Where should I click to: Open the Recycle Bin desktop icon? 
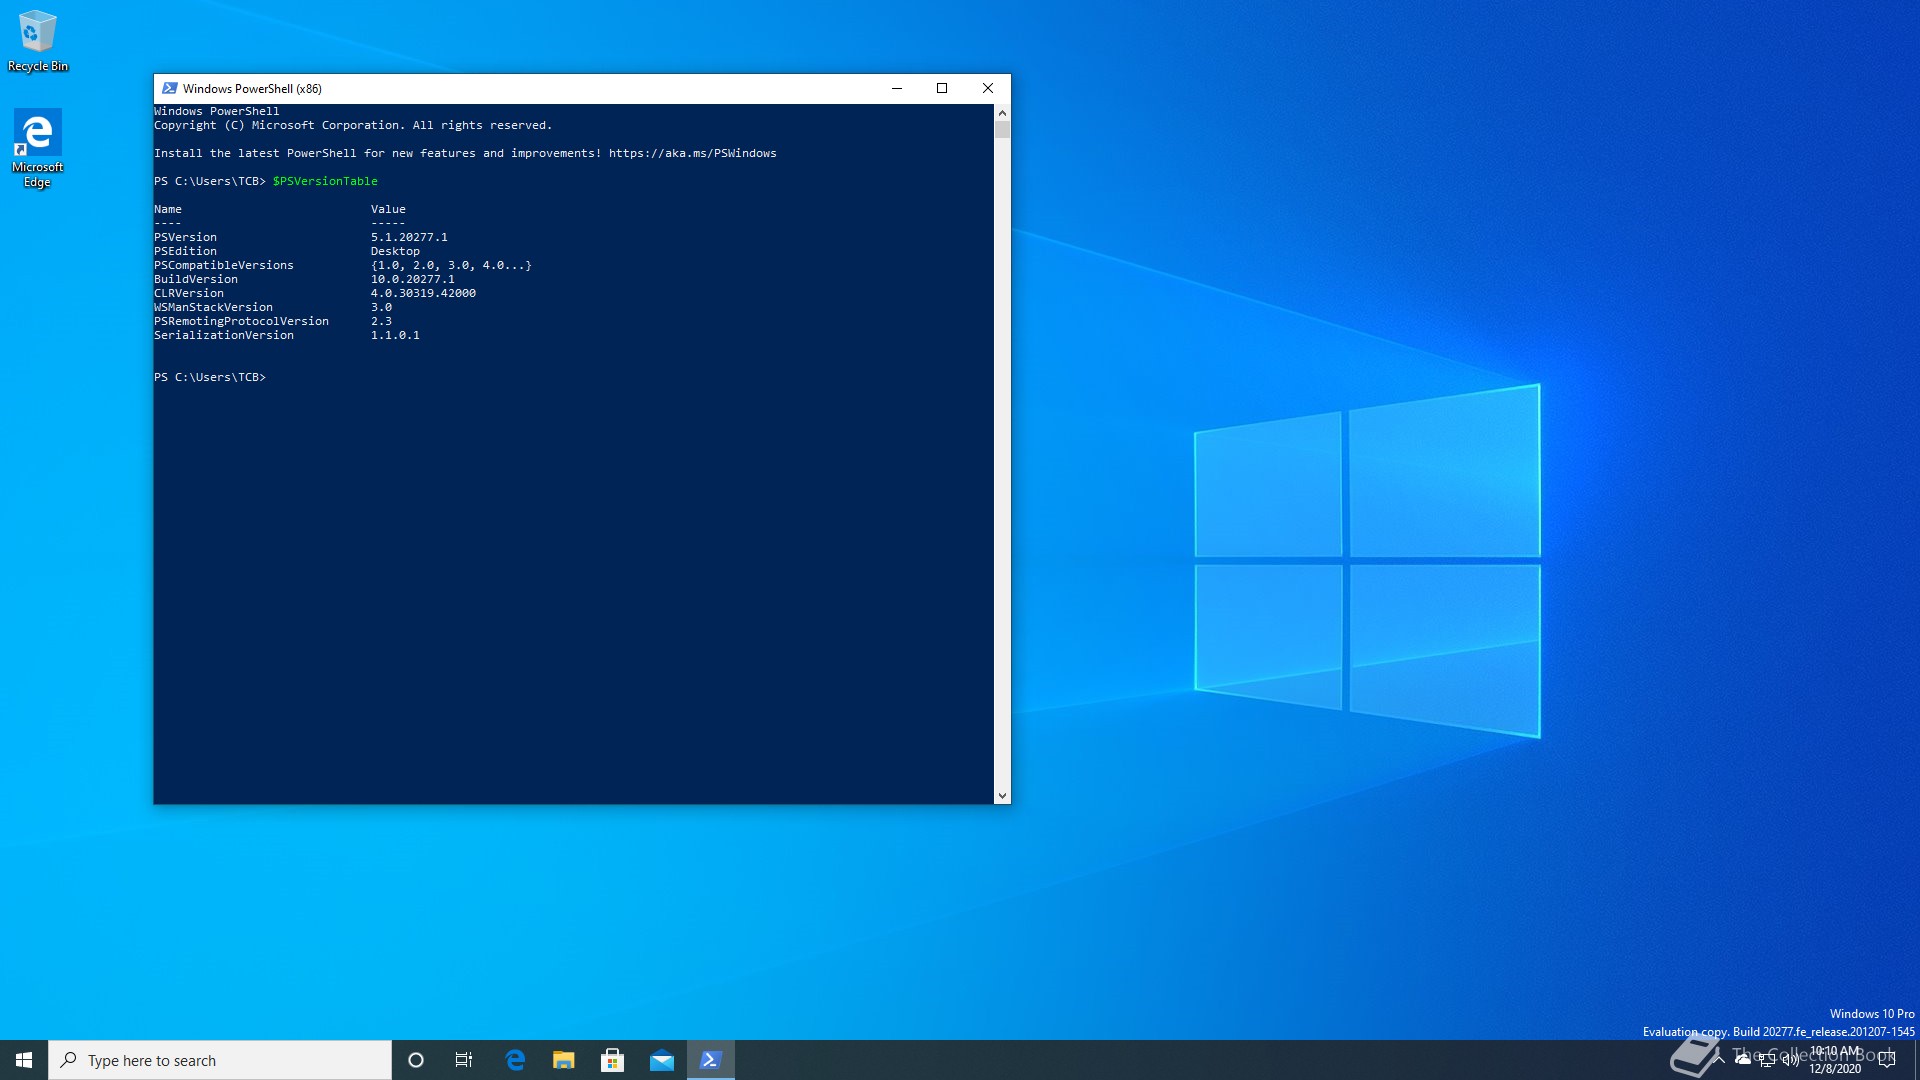point(38,41)
